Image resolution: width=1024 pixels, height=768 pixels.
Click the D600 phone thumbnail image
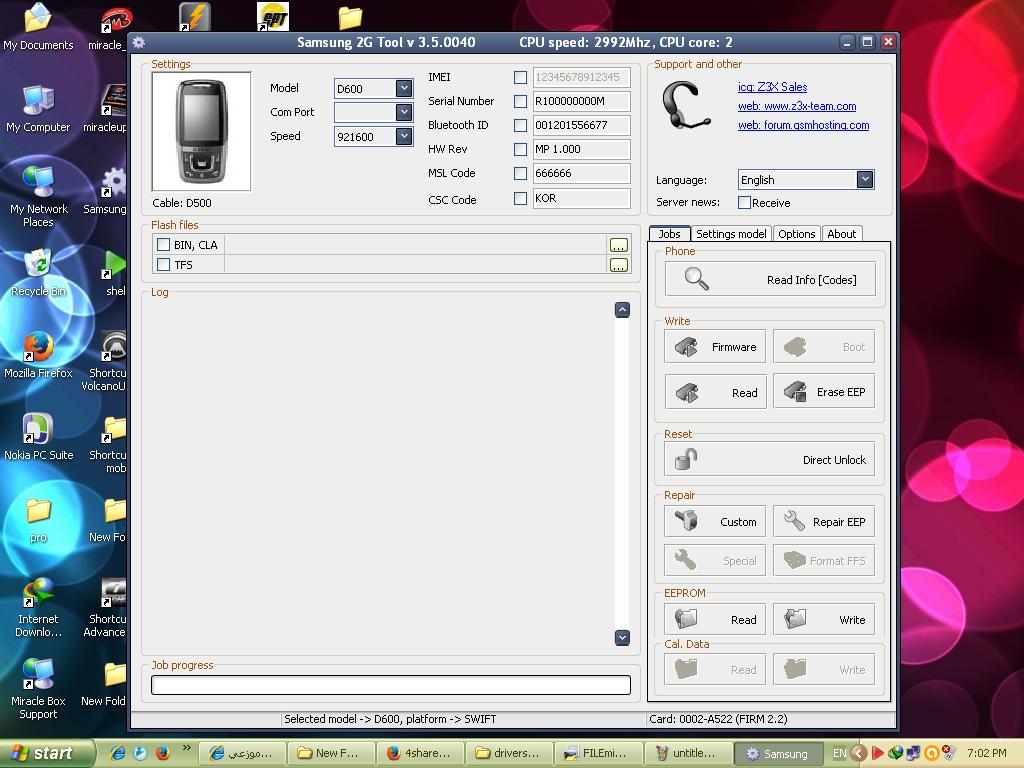(x=201, y=131)
